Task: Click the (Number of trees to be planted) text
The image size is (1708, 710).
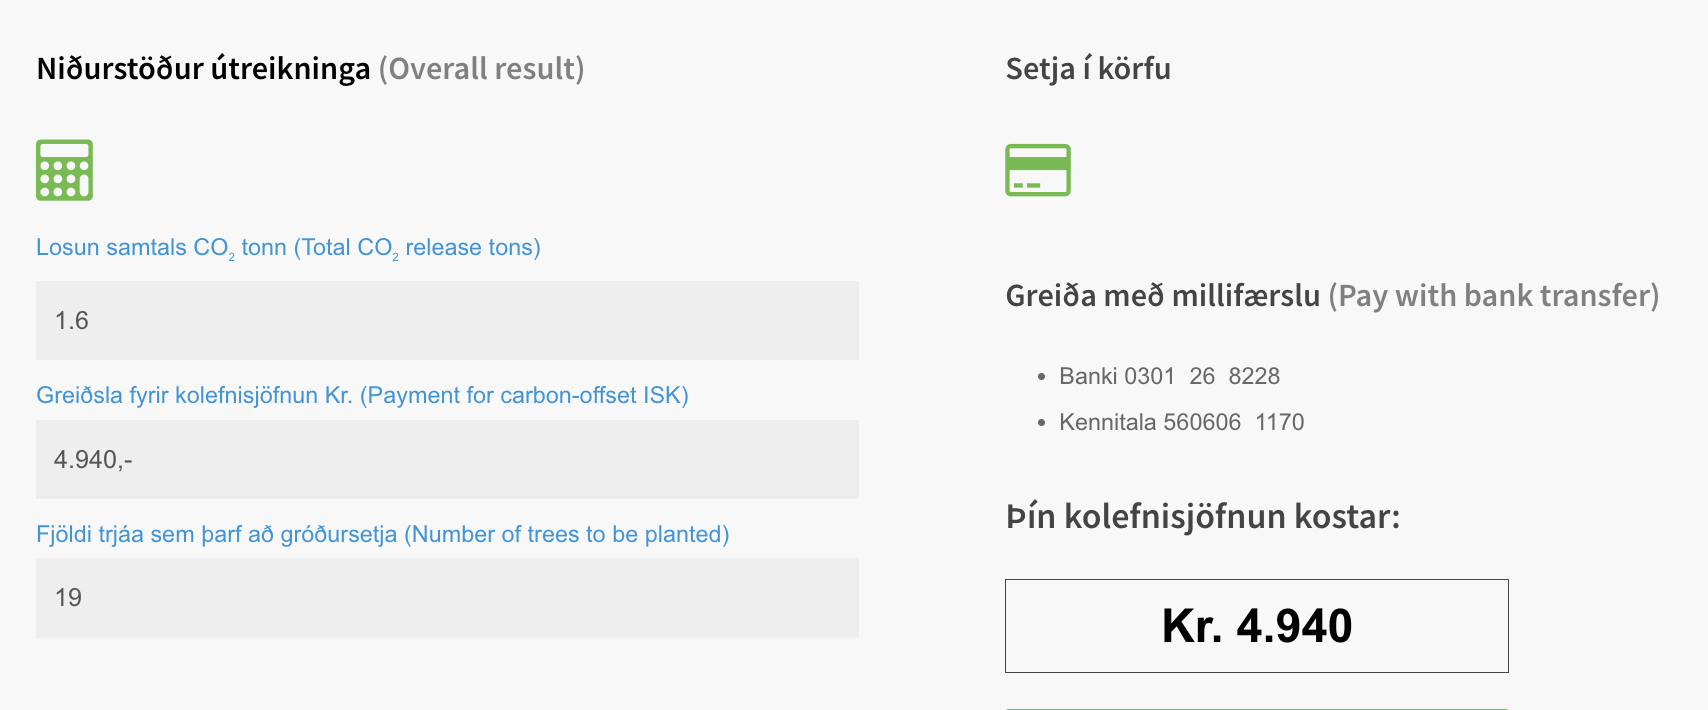Action: click(x=567, y=534)
